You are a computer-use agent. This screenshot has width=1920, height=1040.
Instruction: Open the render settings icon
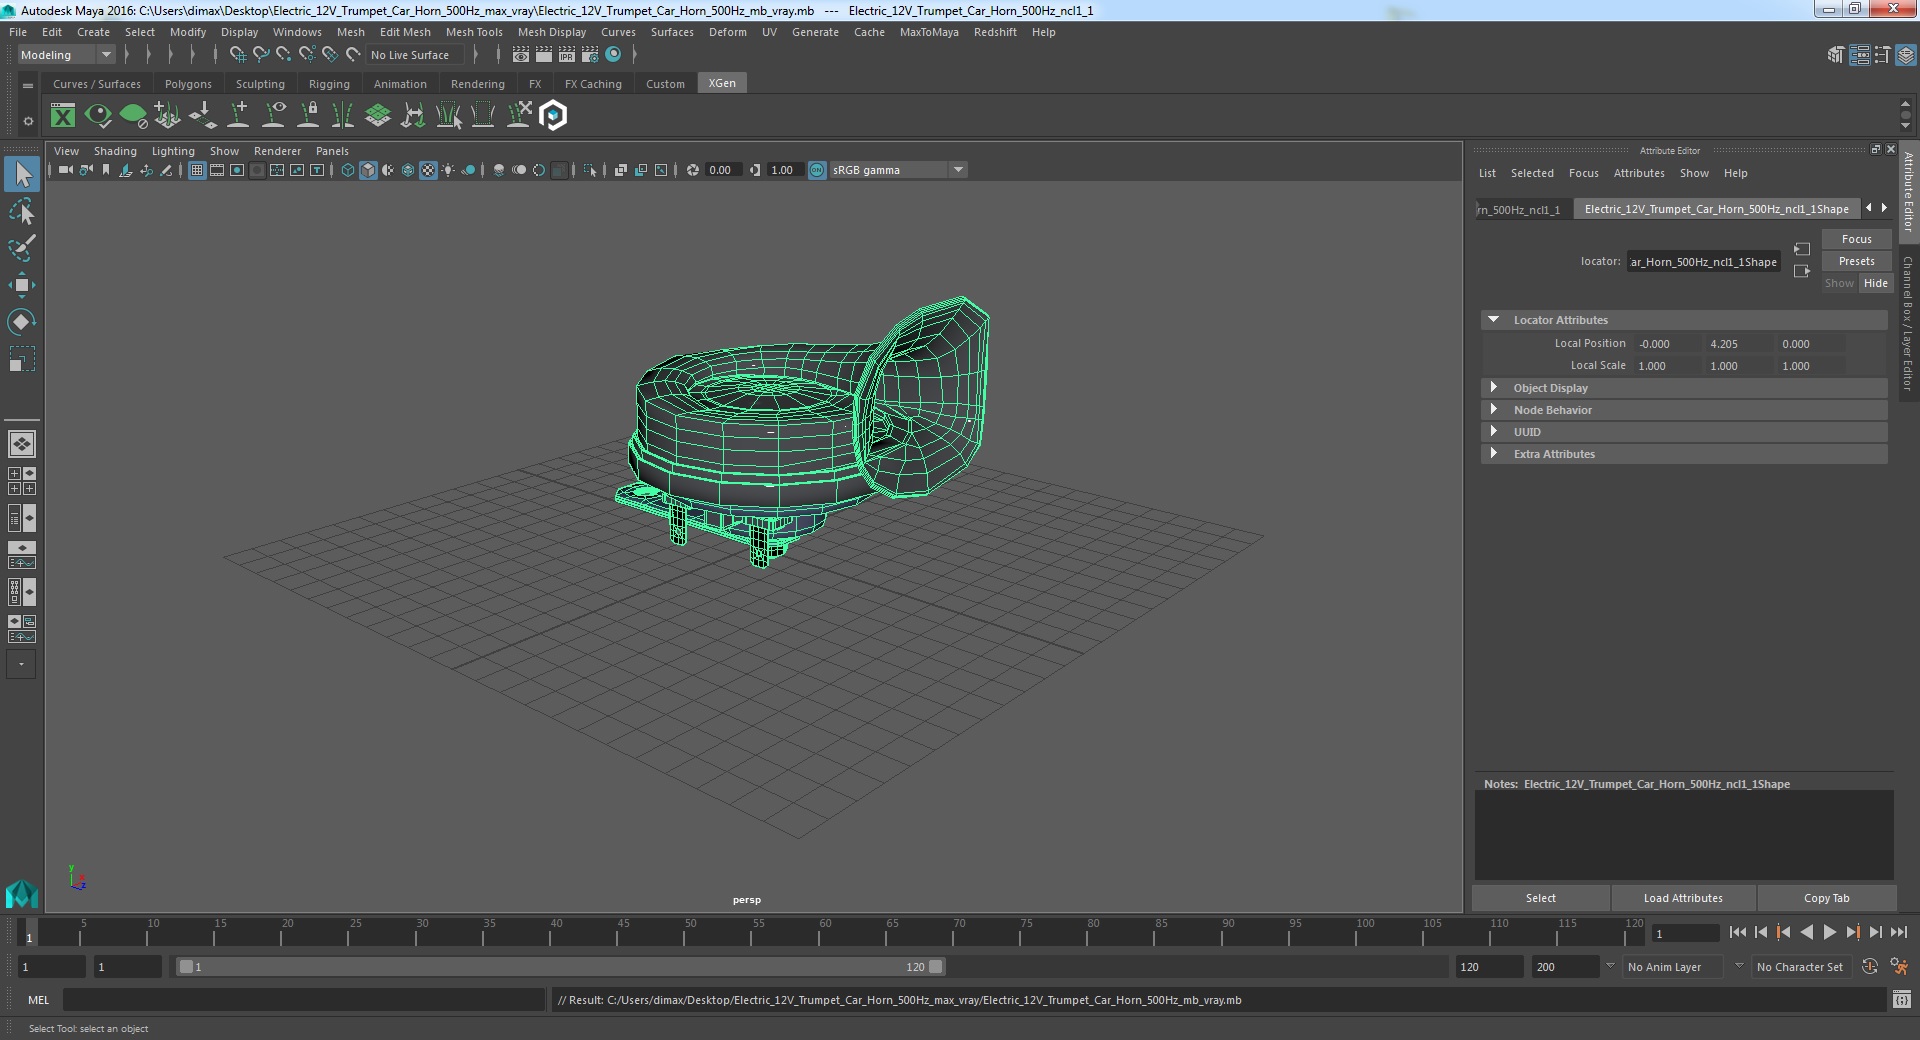590,55
